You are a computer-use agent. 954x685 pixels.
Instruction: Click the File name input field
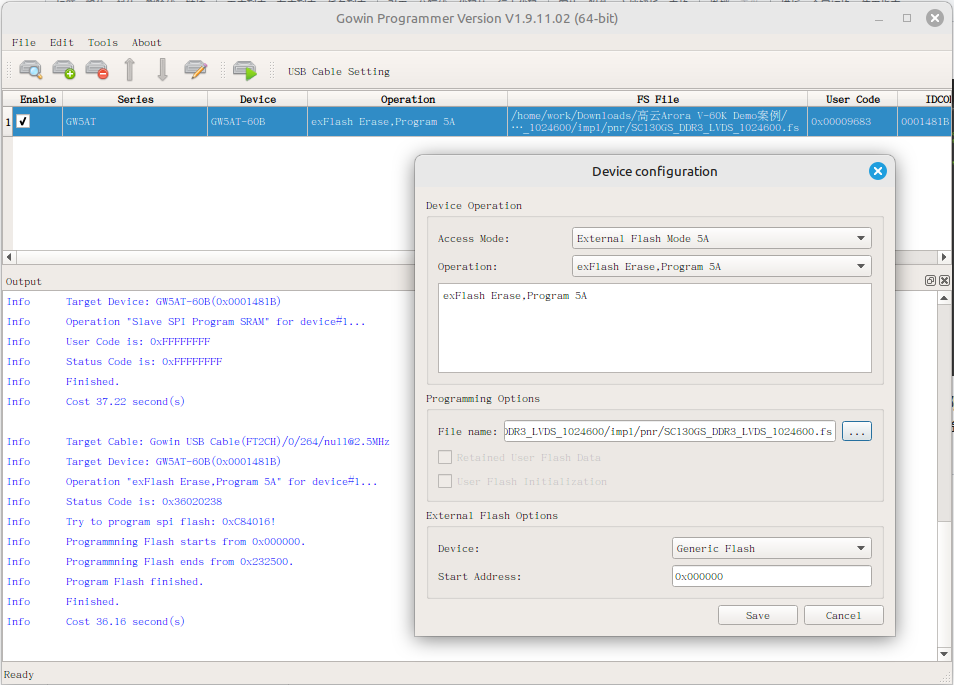(669, 431)
